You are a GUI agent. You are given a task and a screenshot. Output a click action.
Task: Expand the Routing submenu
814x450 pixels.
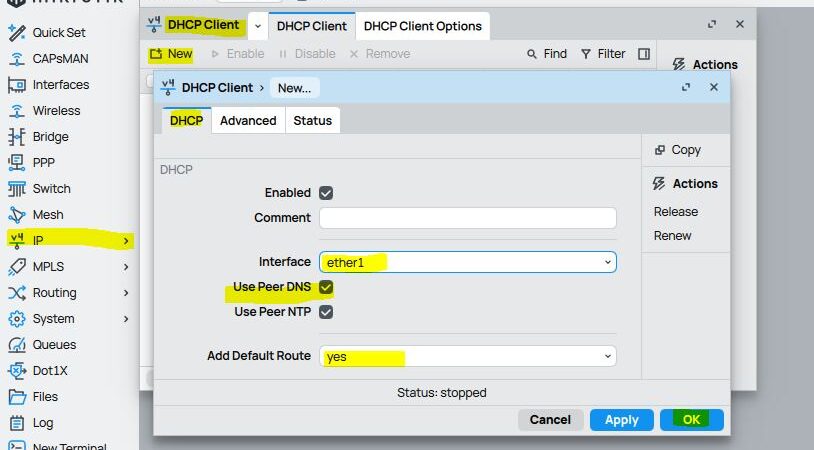point(126,293)
